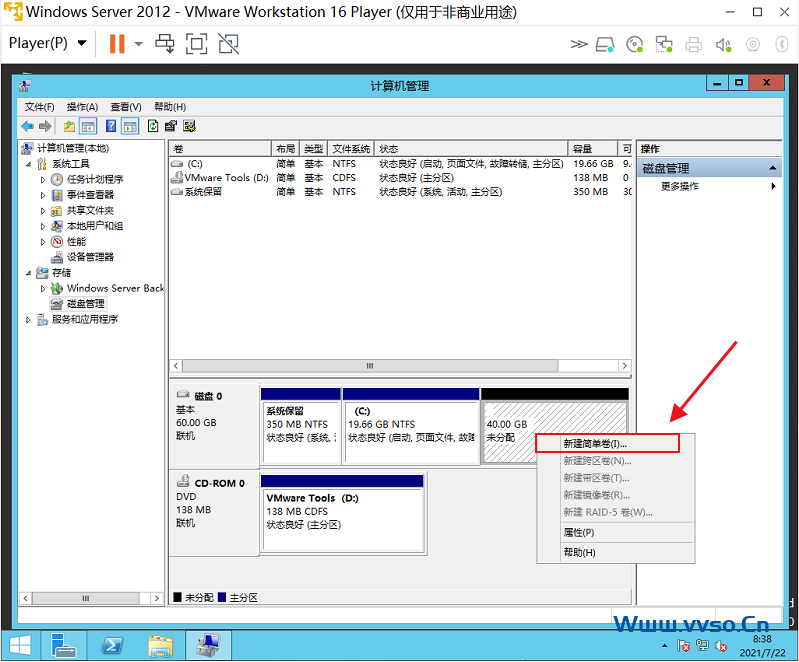Select Windows Server Backup tree item
Image resolution: width=799 pixels, height=662 pixels.
tap(115, 288)
